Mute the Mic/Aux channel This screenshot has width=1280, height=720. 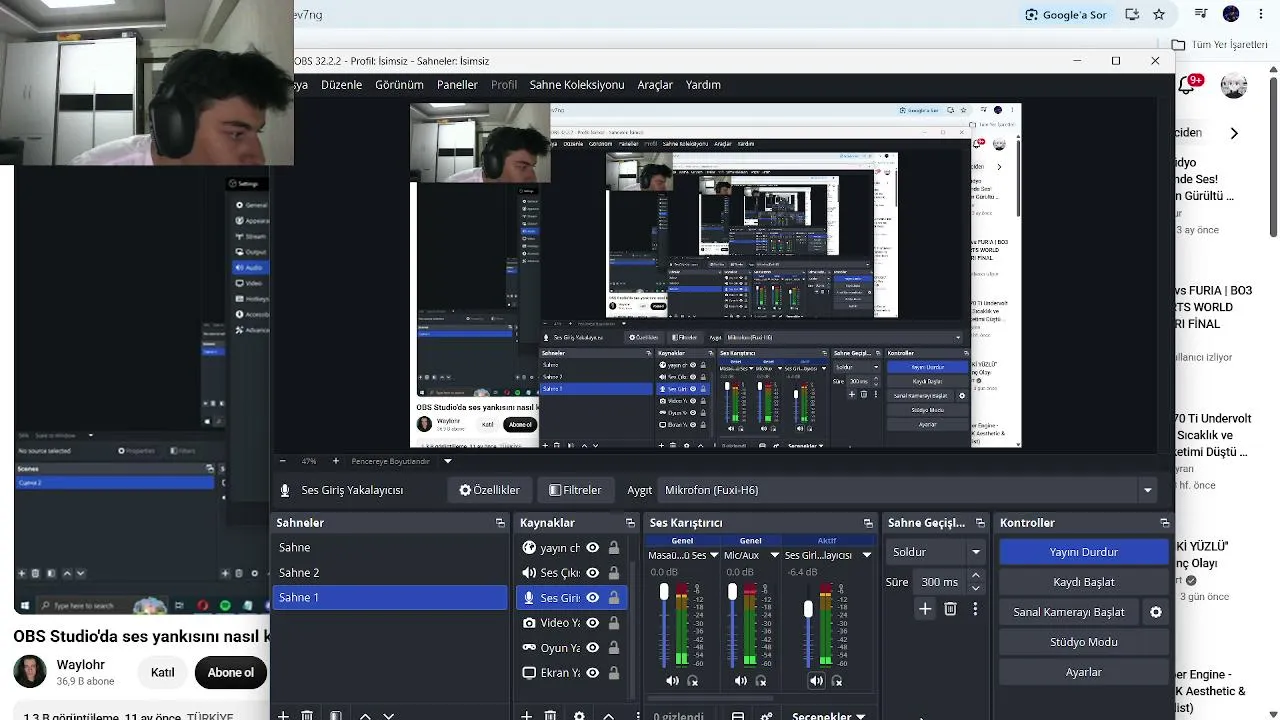pos(740,681)
